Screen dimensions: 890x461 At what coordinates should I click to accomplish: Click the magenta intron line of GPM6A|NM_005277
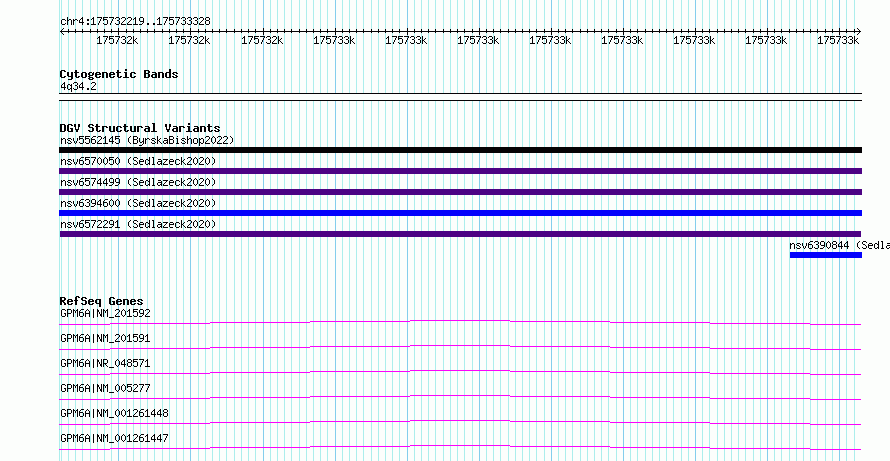tap(460, 396)
